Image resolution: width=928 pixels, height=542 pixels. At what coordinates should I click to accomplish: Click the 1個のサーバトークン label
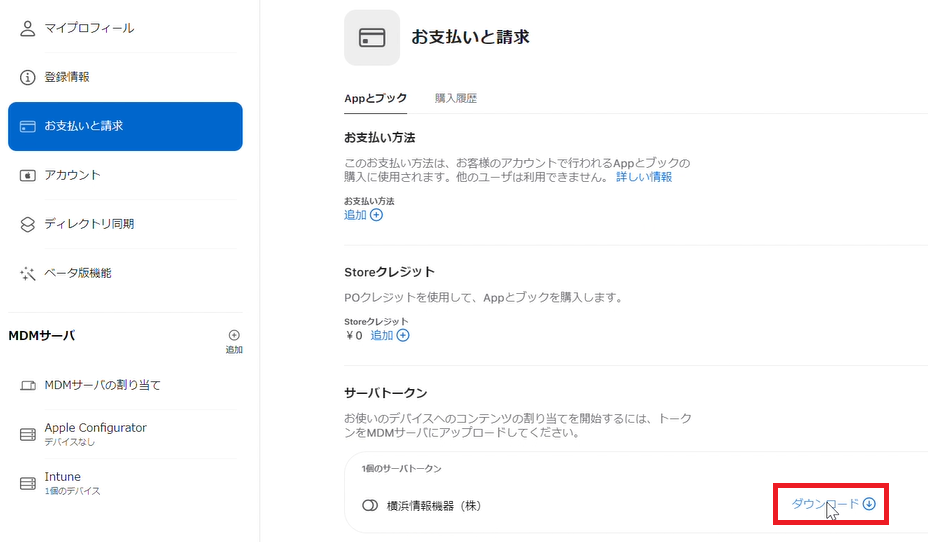(402, 469)
